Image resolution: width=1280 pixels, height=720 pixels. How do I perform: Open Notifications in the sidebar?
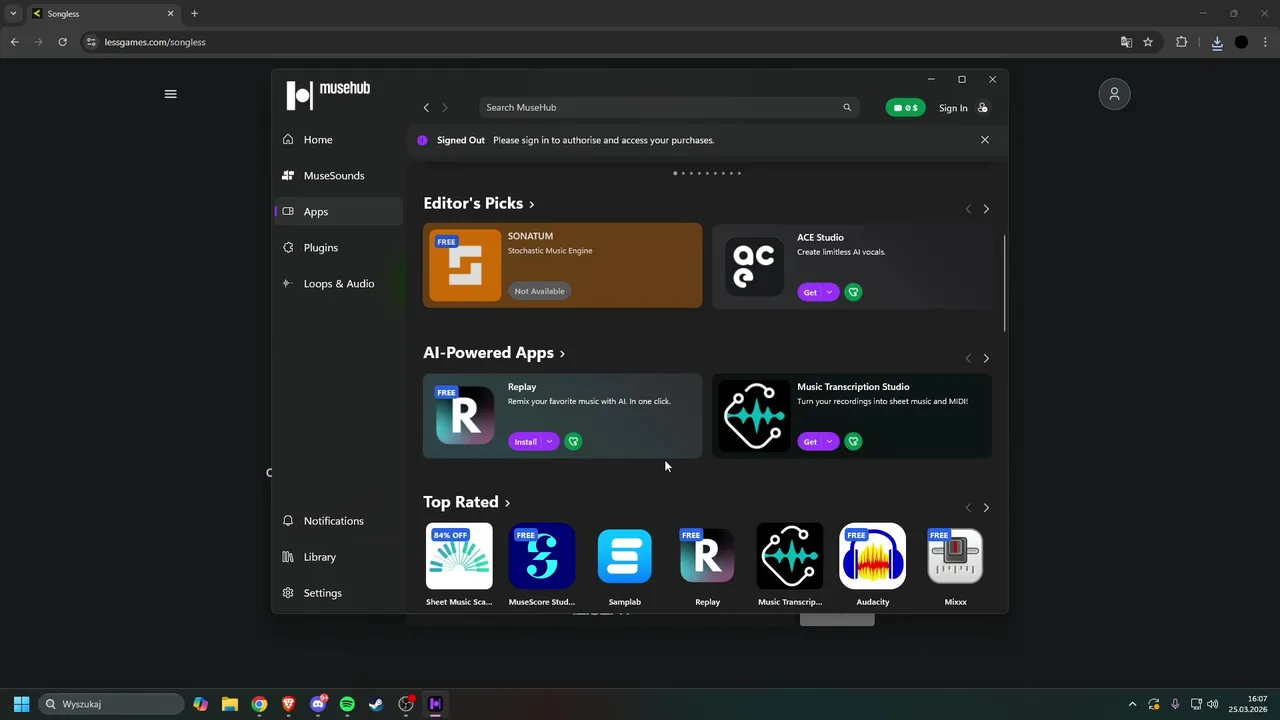339,521
